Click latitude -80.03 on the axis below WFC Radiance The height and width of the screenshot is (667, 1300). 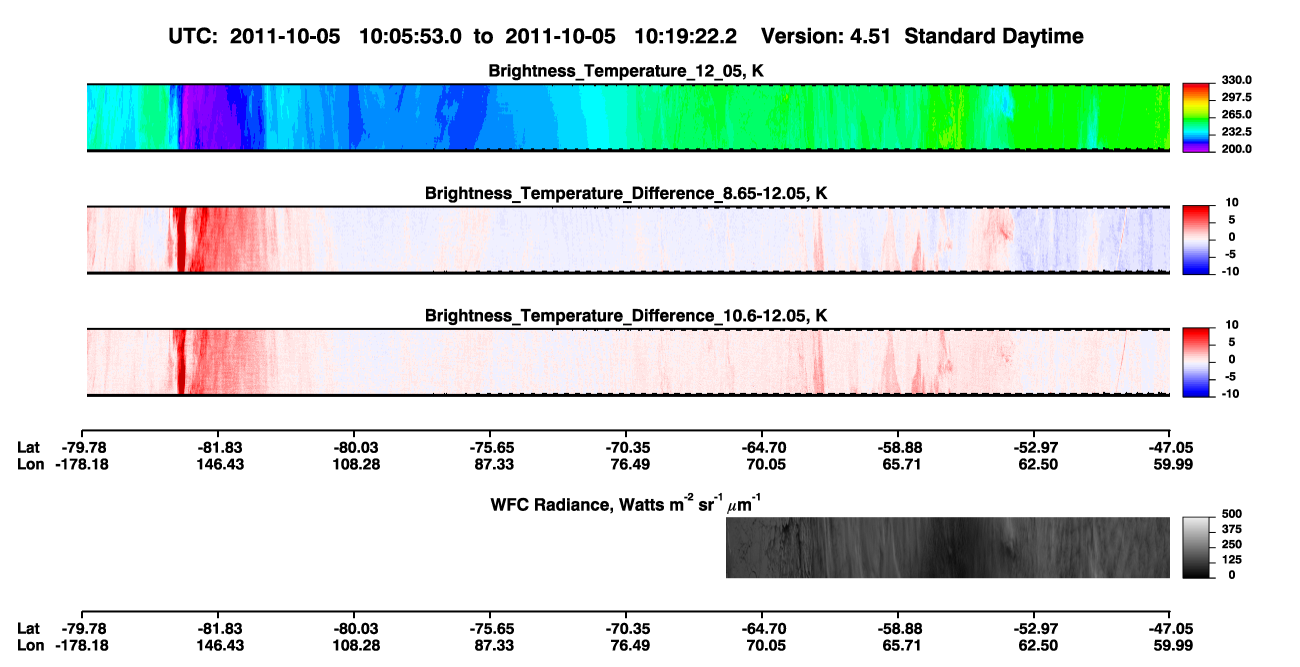click(x=355, y=628)
